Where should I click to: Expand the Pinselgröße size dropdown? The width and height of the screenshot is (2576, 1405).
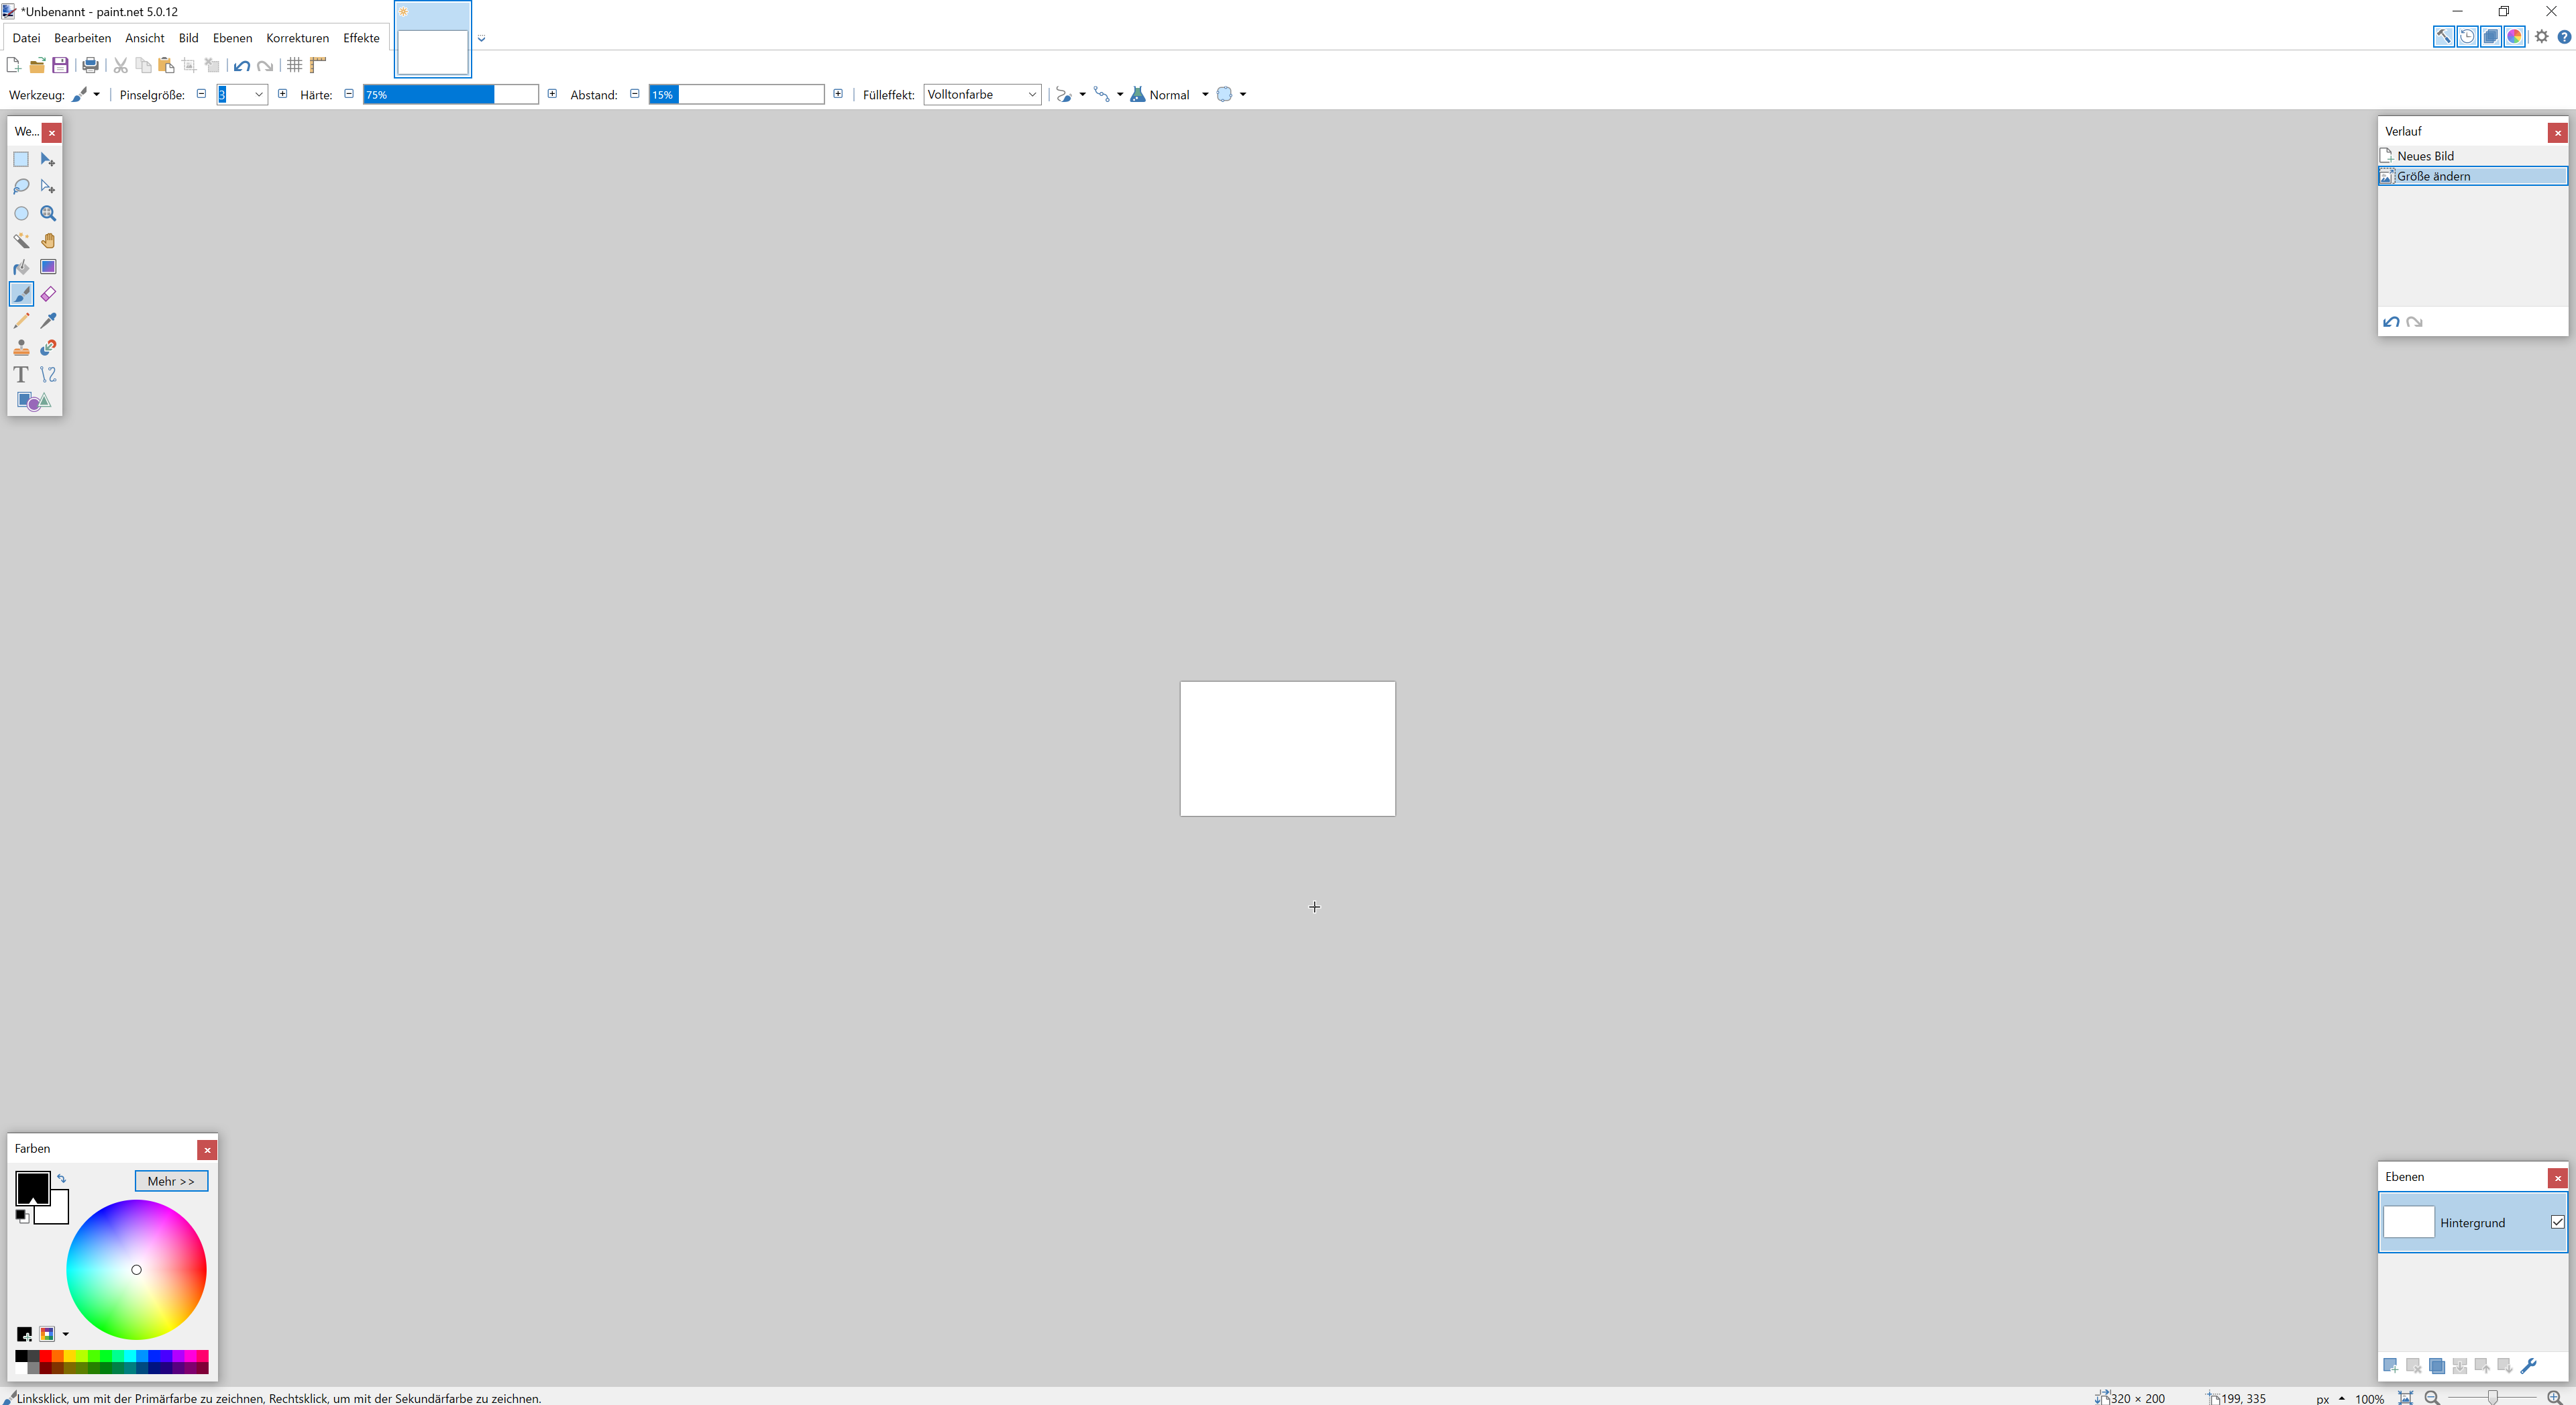pyautogui.click(x=258, y=94)
